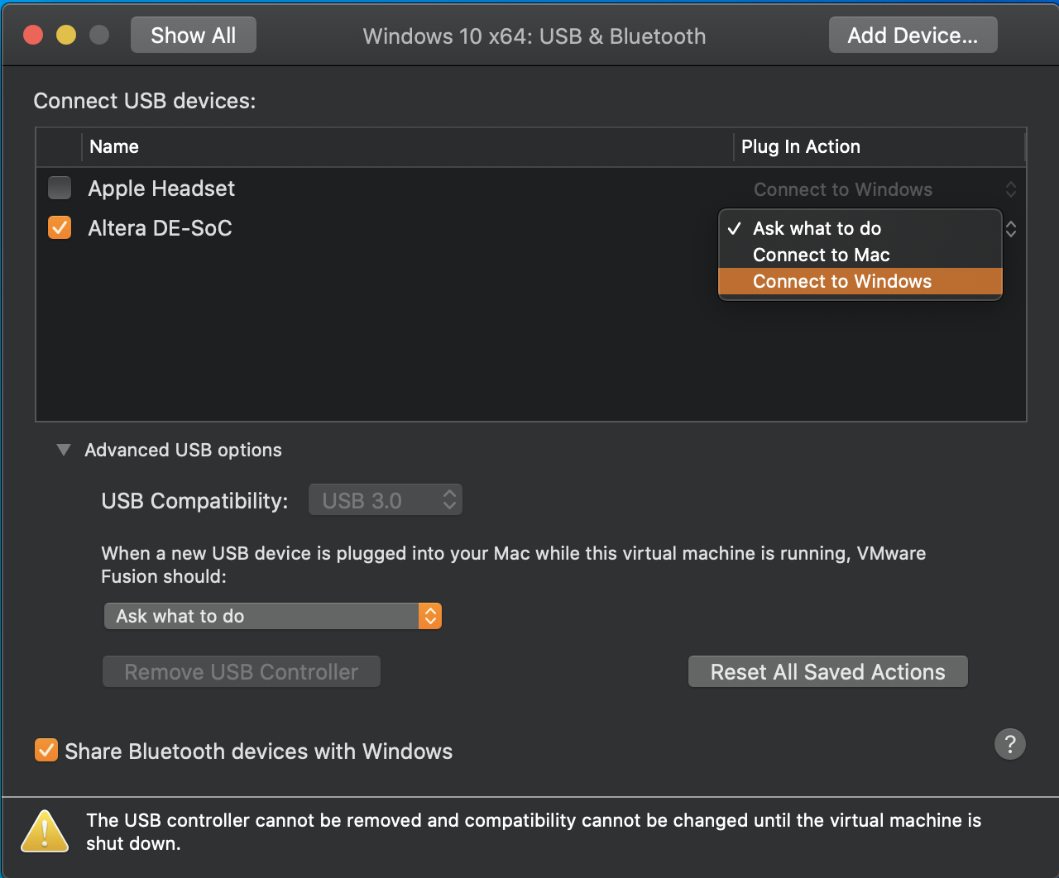The width and height of the screenshot is (1059, 878).
Task: Disable the Altera DE-SoC USB device
Action: click(x=58, y=227)
